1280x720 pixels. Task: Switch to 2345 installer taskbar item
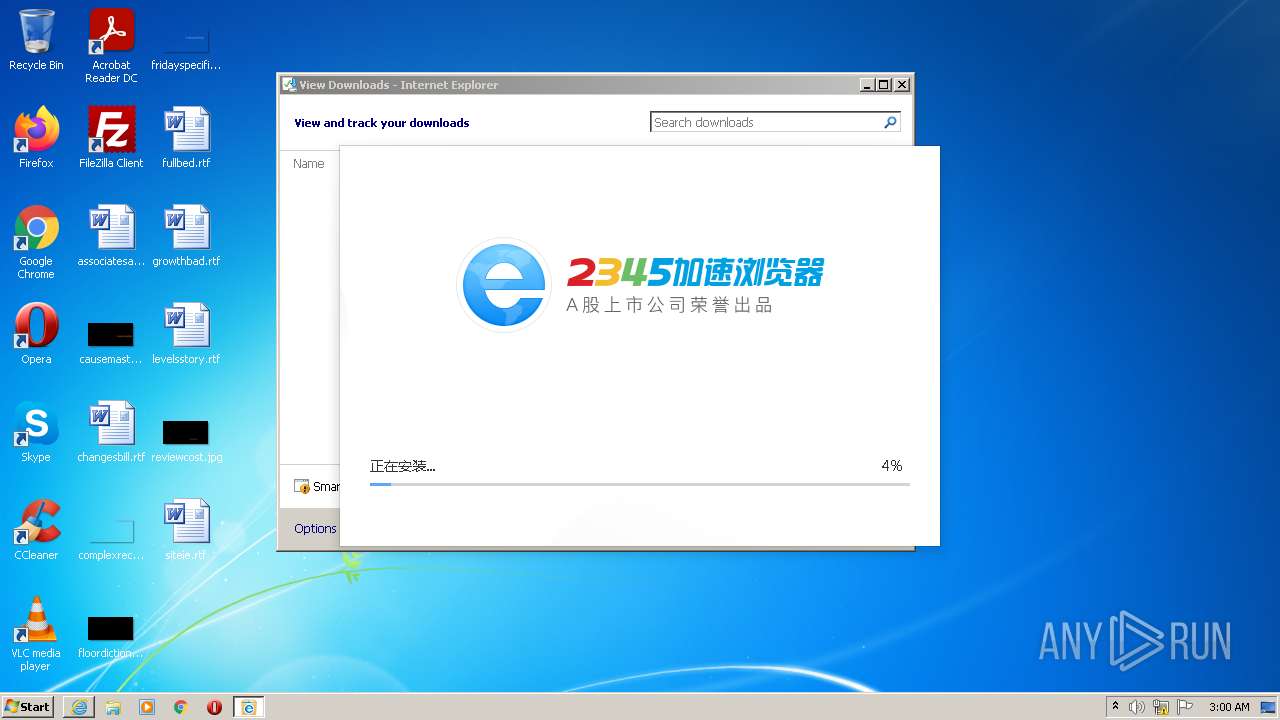248,707
